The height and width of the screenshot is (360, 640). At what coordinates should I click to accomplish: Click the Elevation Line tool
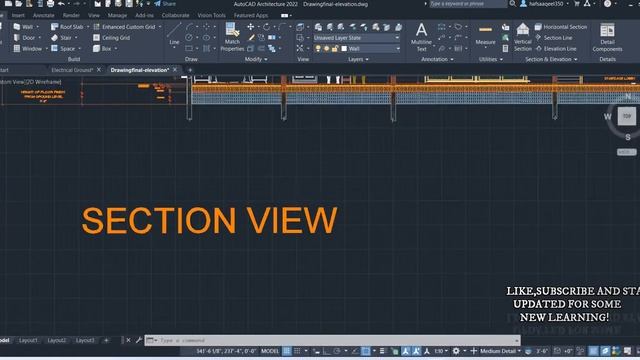[x=556, y=49]
